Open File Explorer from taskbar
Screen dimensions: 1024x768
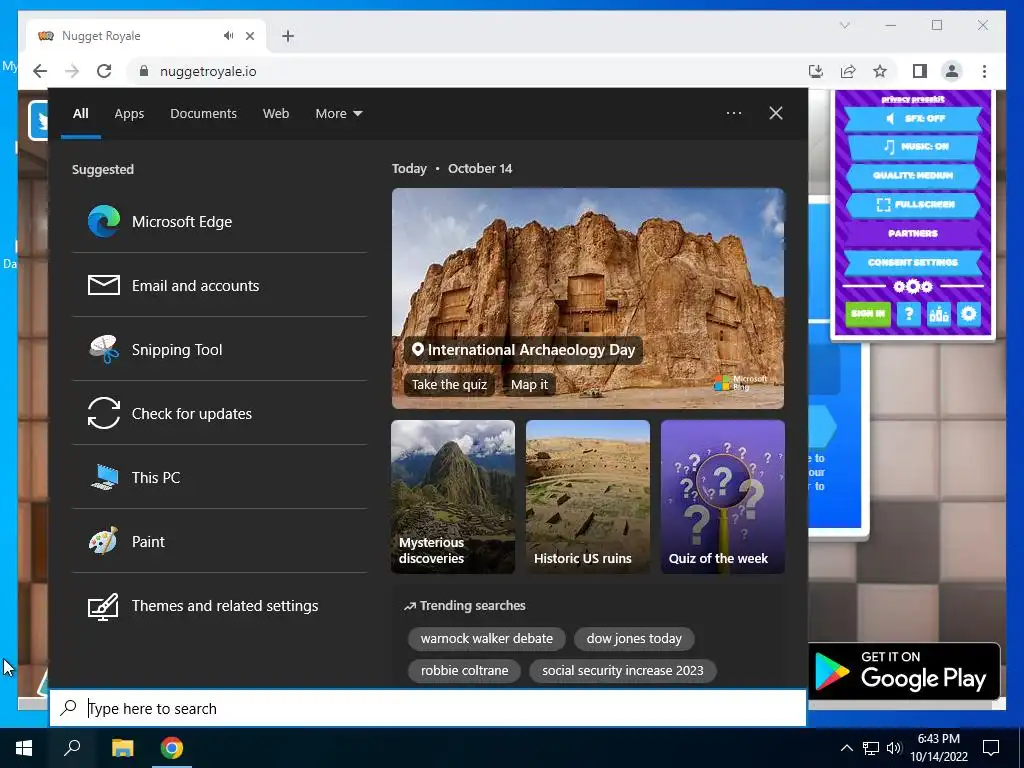tap(122, 747)
